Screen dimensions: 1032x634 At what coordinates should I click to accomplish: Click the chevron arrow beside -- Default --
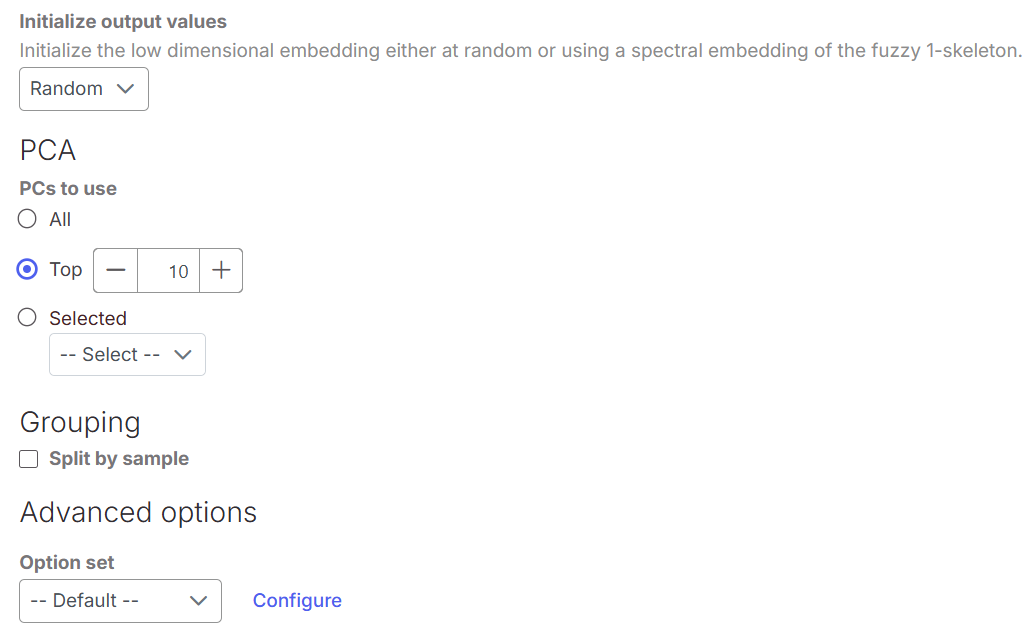pos(198,601)
